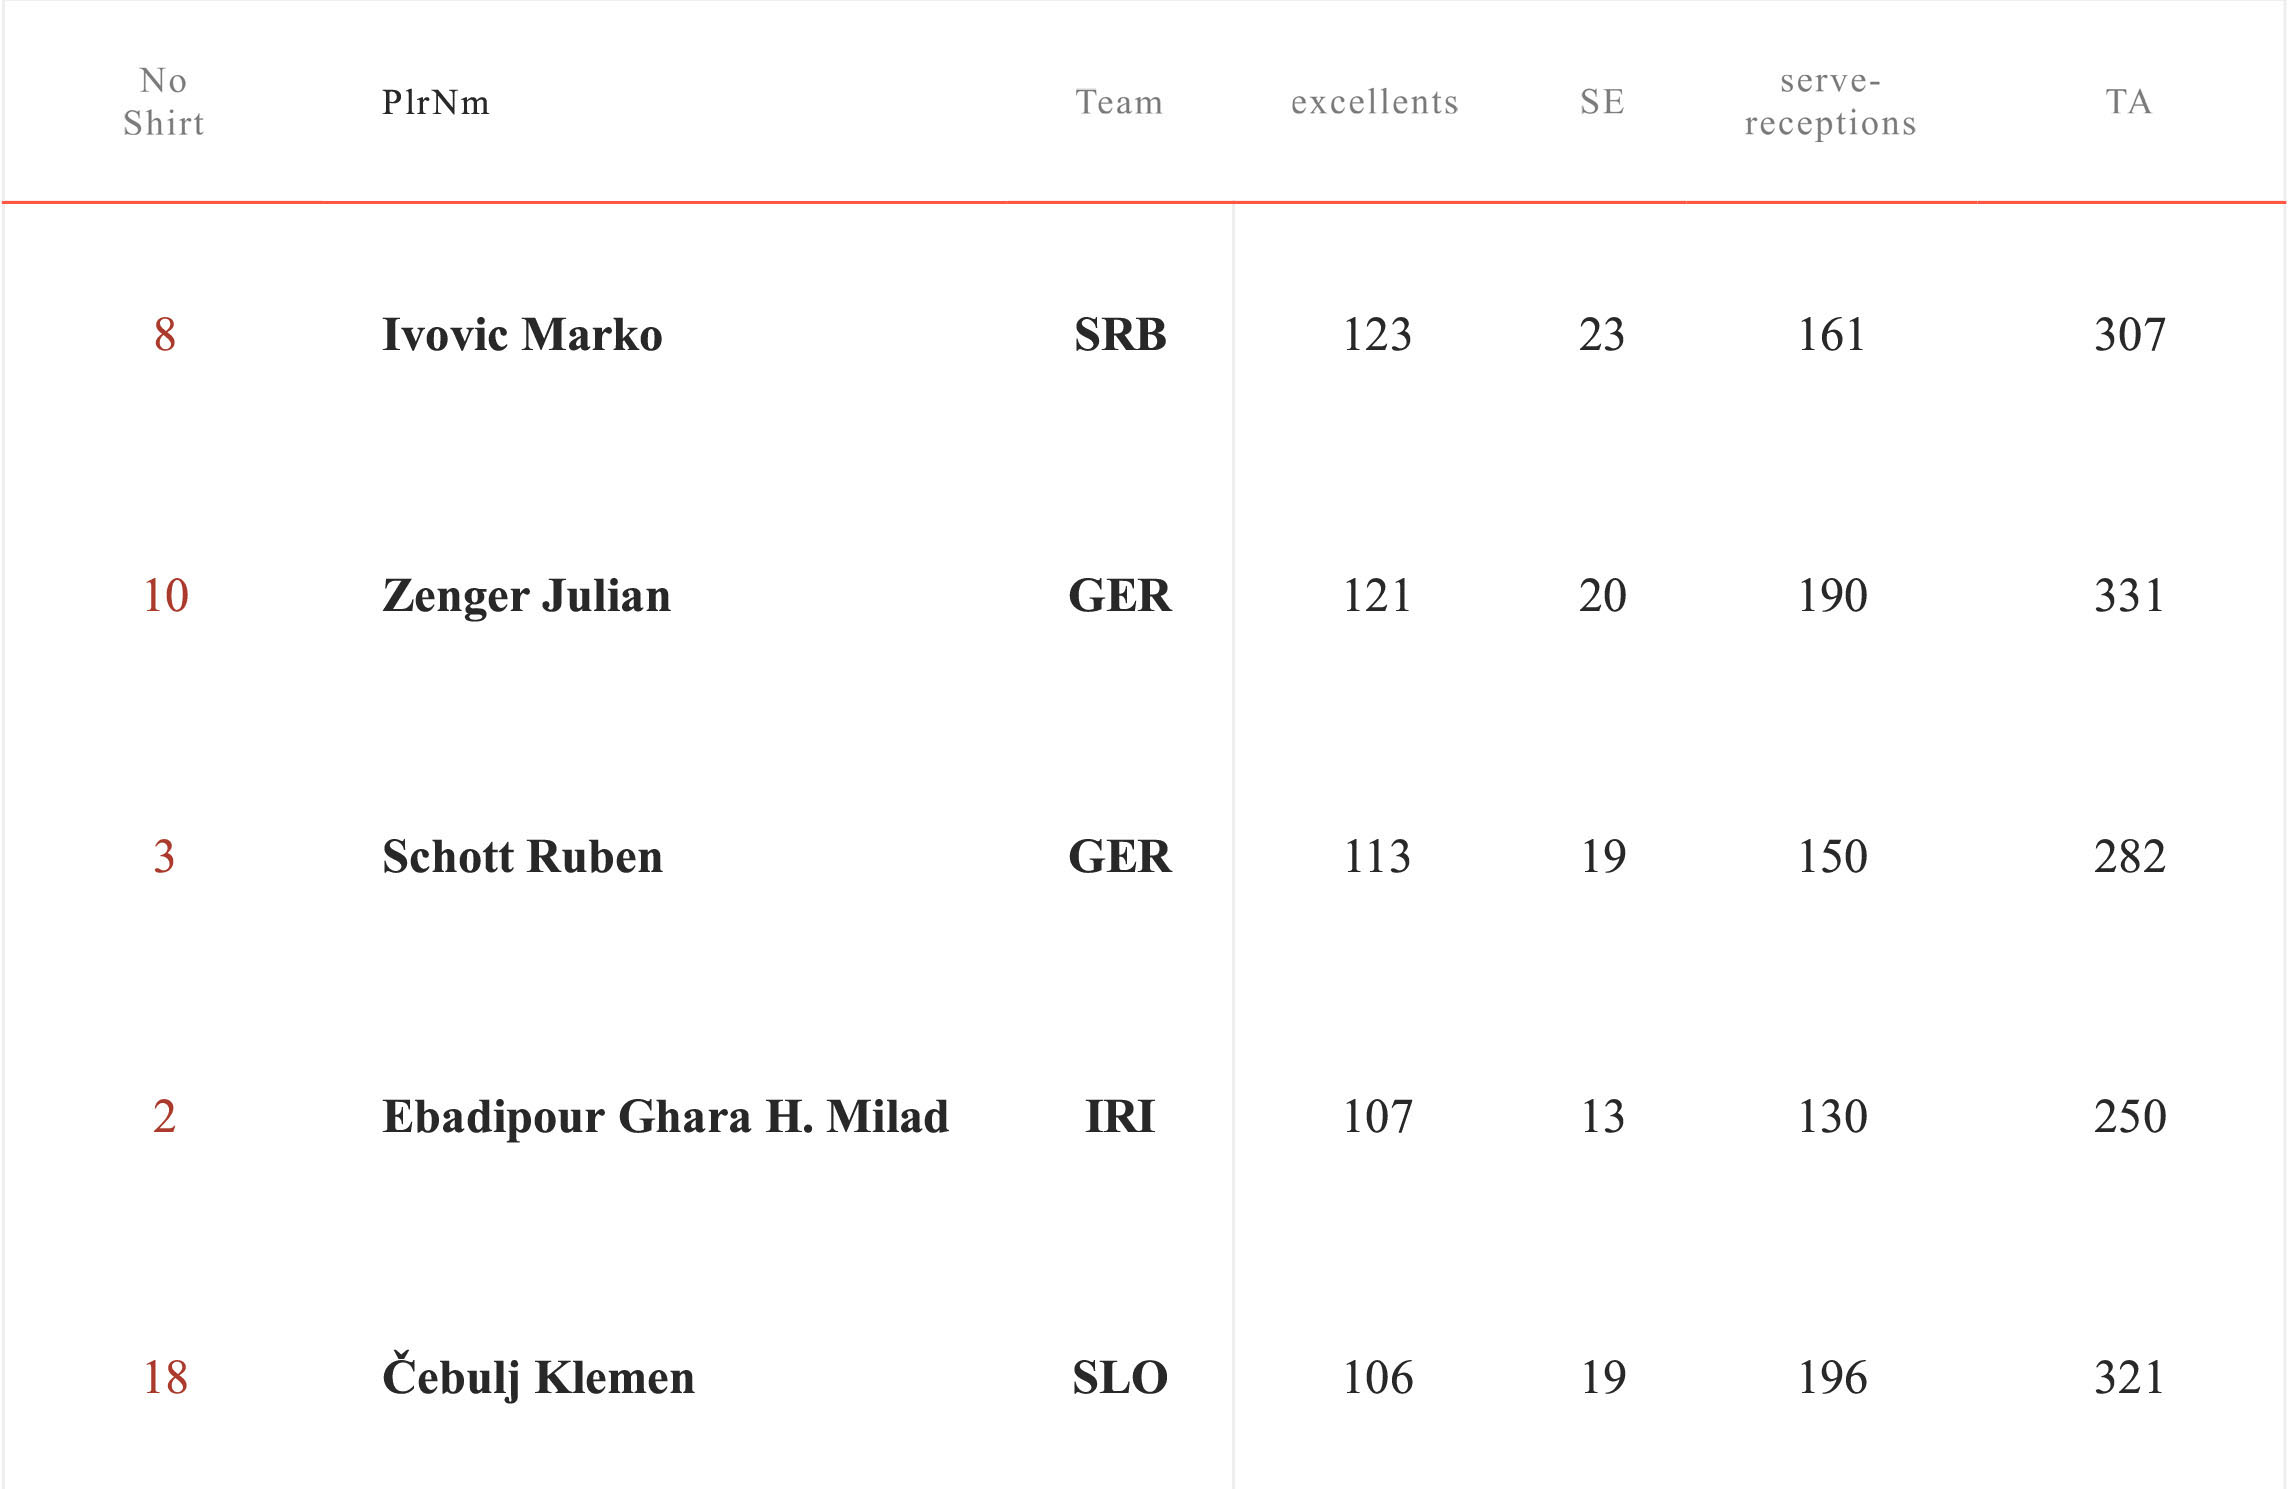Sort by the No Shirt column header

[164, 102]
